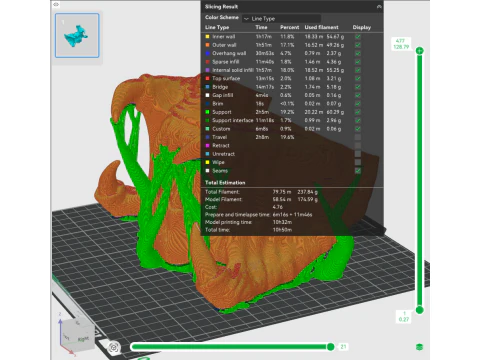
Task: Click the Slicing Result panel title
Action: click(221, 7)
